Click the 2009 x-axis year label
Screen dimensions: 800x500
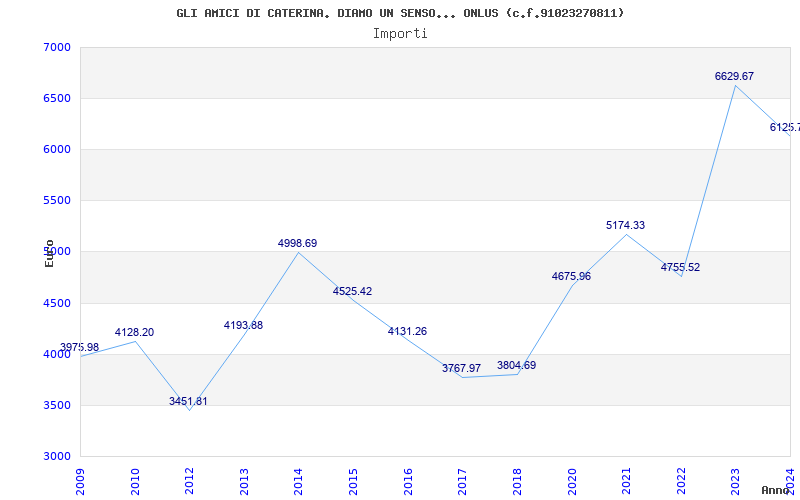[81, 482]
